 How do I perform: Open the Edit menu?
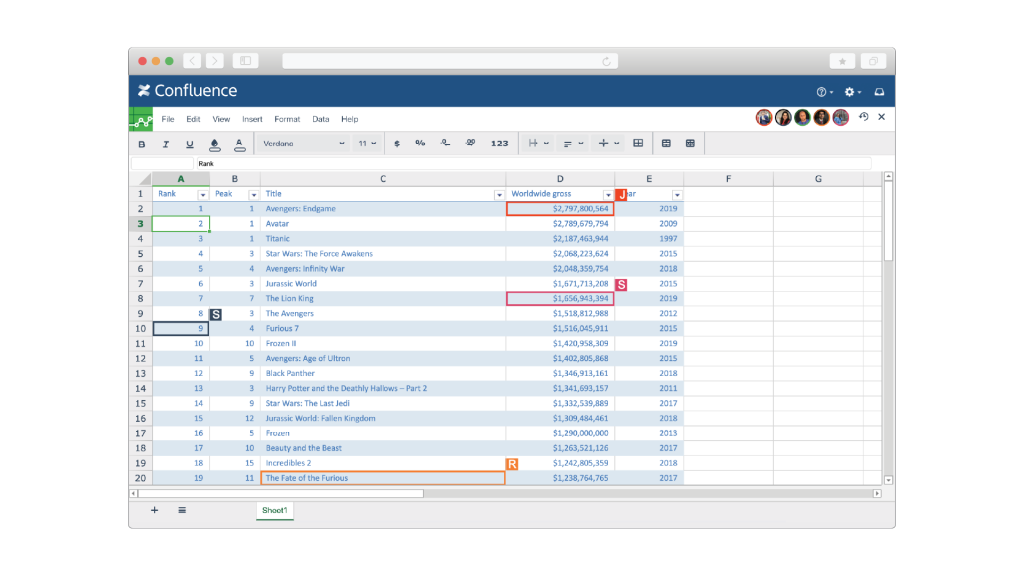(x=193, y=119)
